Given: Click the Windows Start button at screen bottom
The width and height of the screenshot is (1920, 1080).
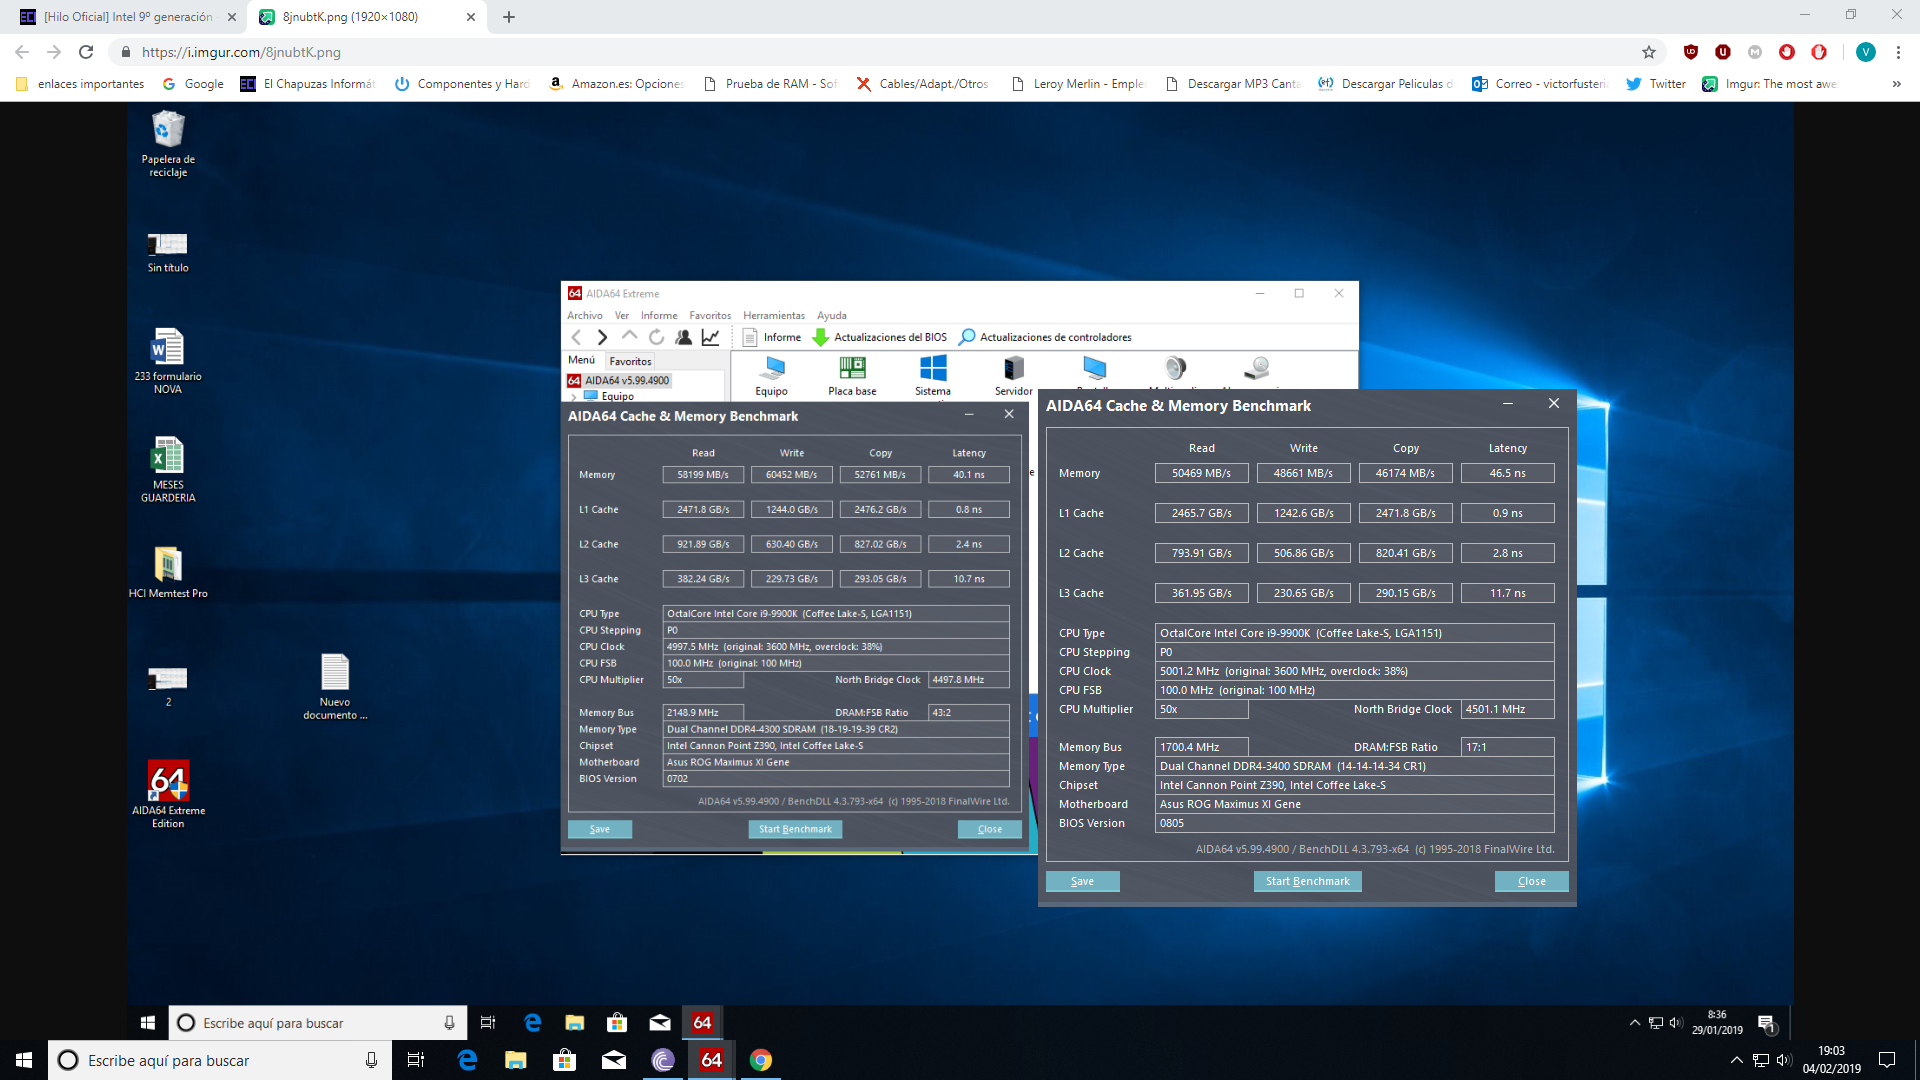Looking at the screenshot, I should tap(24, 1060).
